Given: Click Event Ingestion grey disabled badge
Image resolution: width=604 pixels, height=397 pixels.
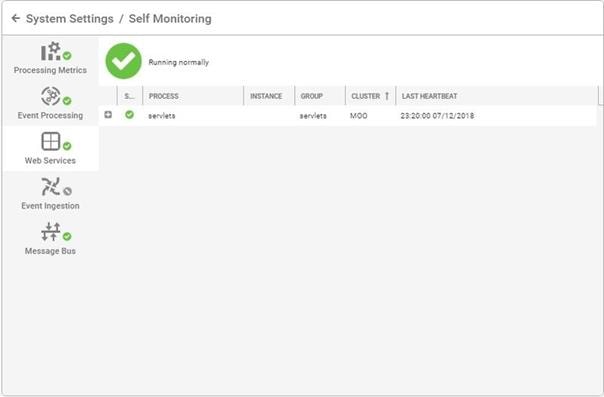Looking at the screenshot, I should [x=67, y=191].
